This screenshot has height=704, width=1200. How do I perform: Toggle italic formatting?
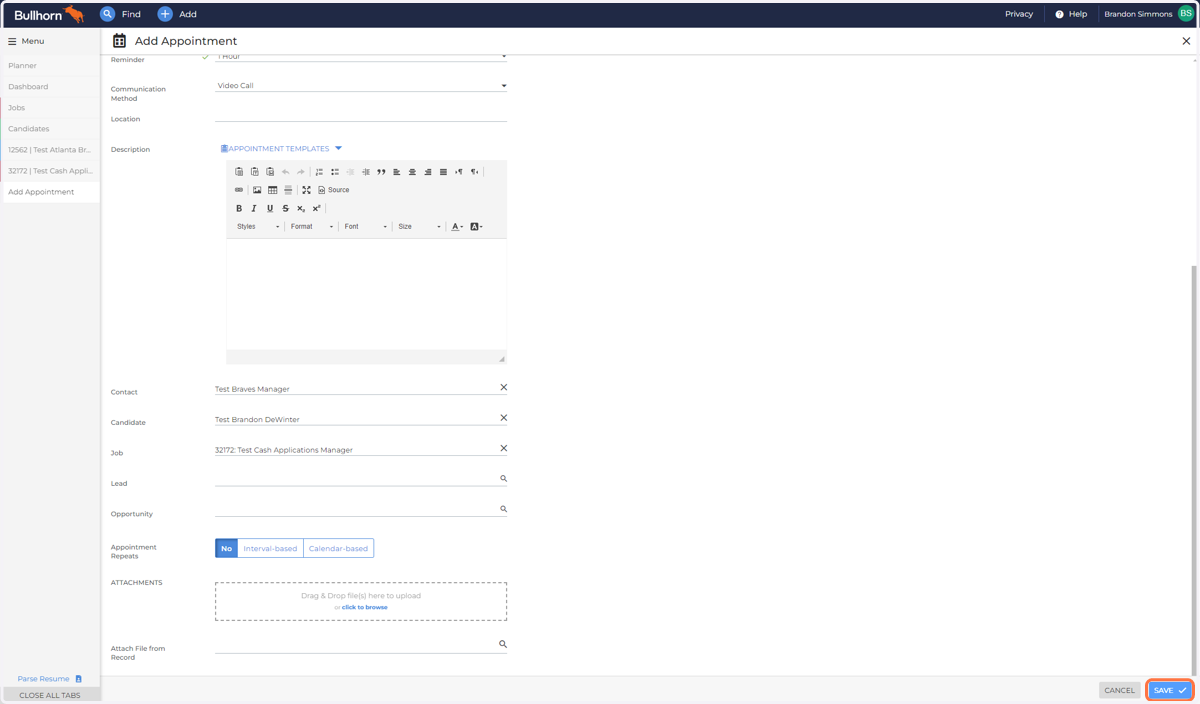254,208
